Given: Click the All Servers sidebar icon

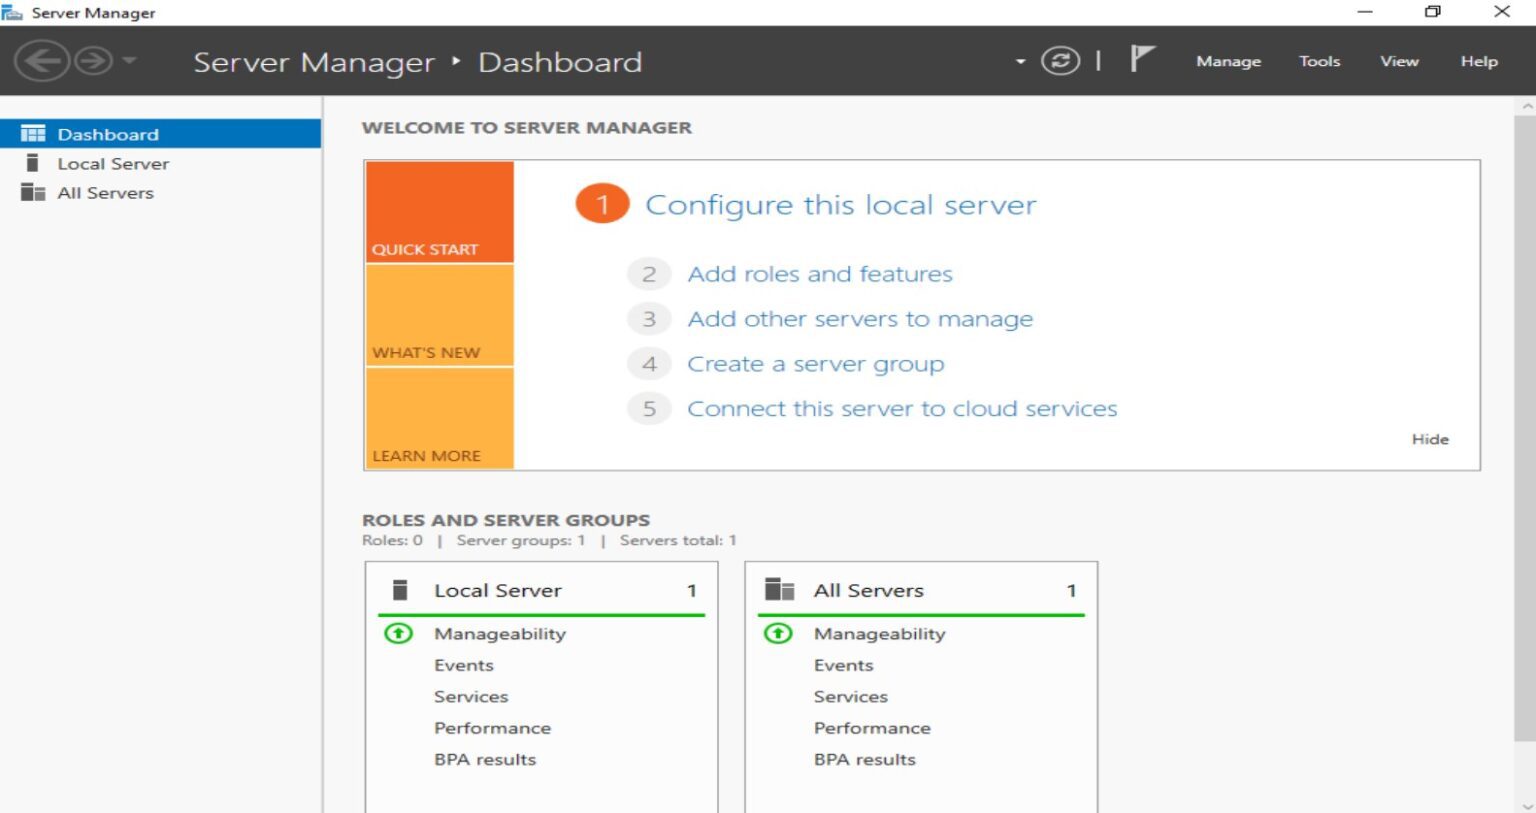Looking at the screenshot, I should [31, 192].
